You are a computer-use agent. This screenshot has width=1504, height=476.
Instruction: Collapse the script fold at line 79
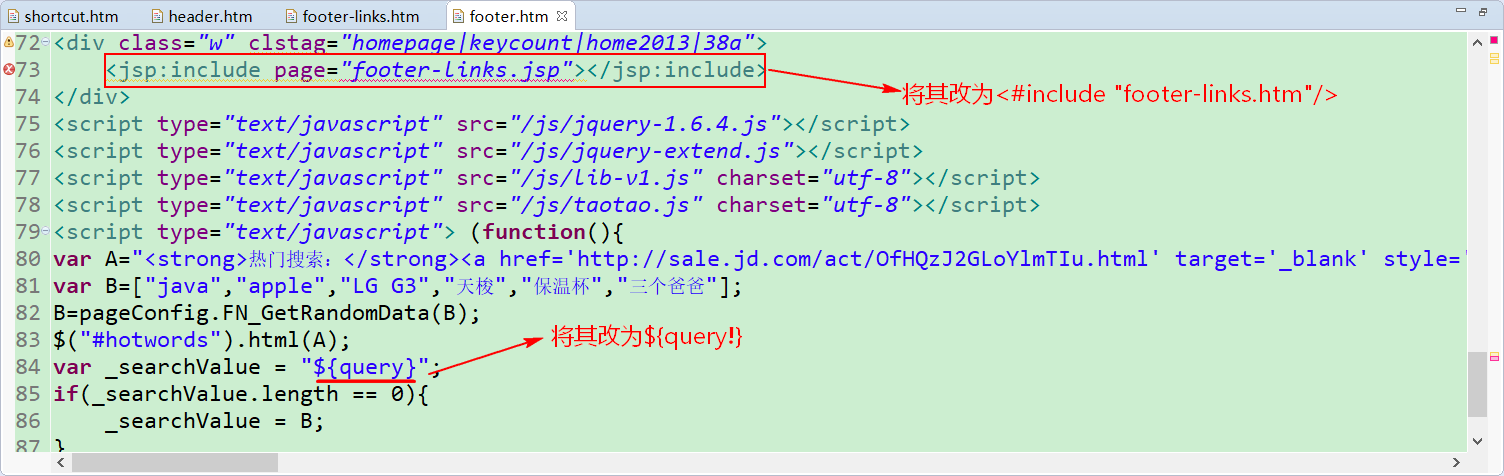click(46, 231)
